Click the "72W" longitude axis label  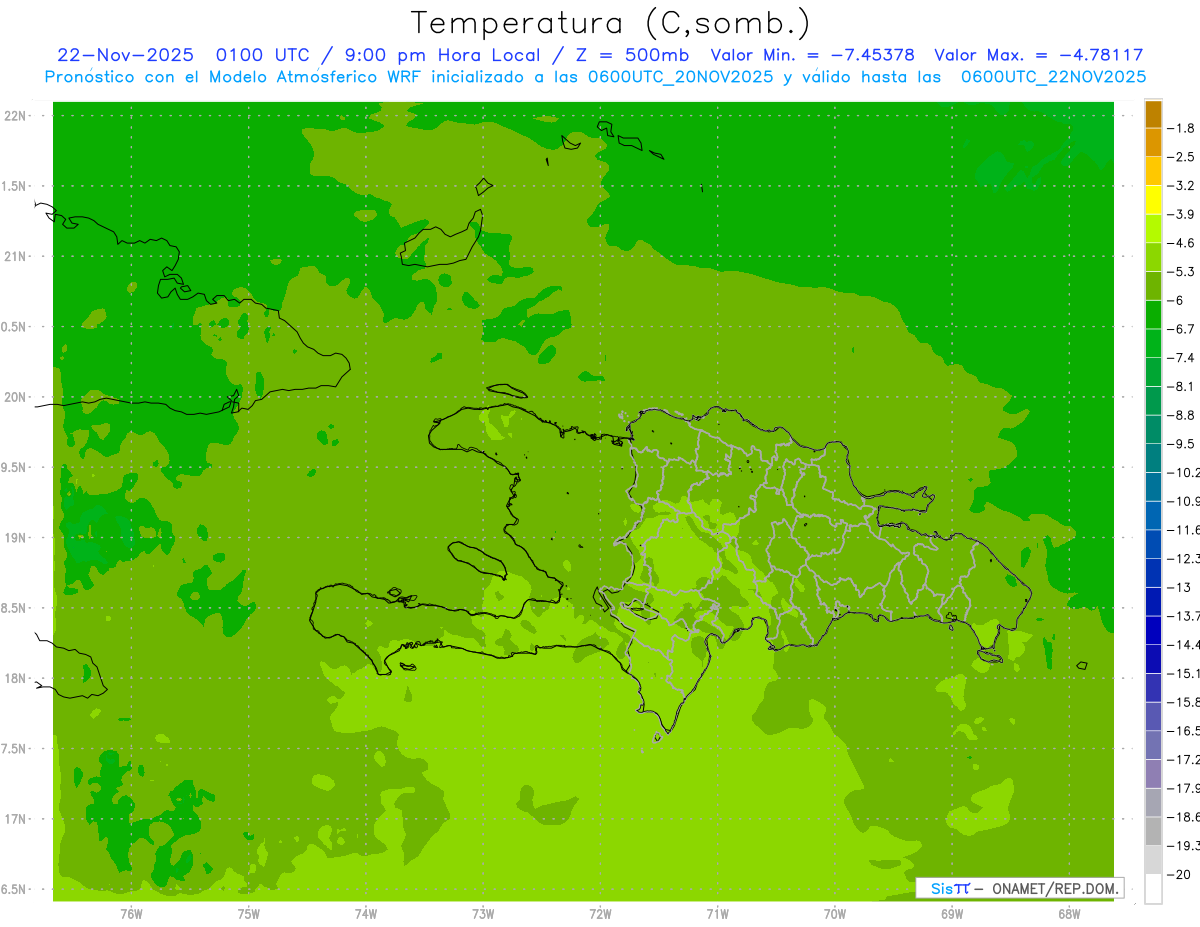600,913
